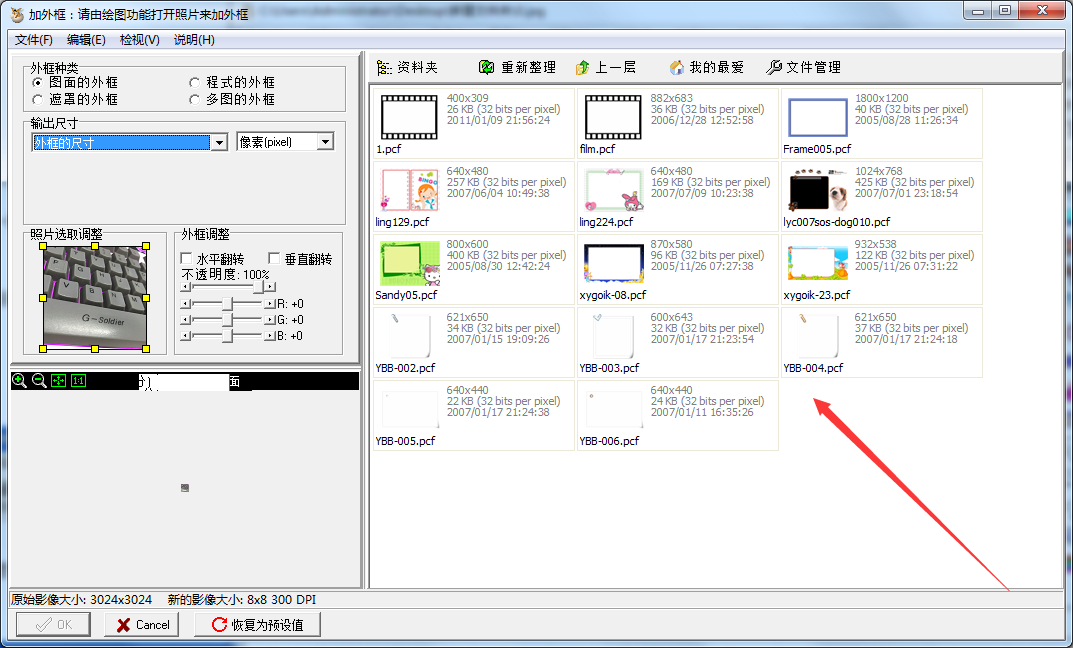Image resolution: width=1073 pixels, height=648 pixels.
Task: Click the 1:1 actual size icon
Action: click(x=78, y=381)
